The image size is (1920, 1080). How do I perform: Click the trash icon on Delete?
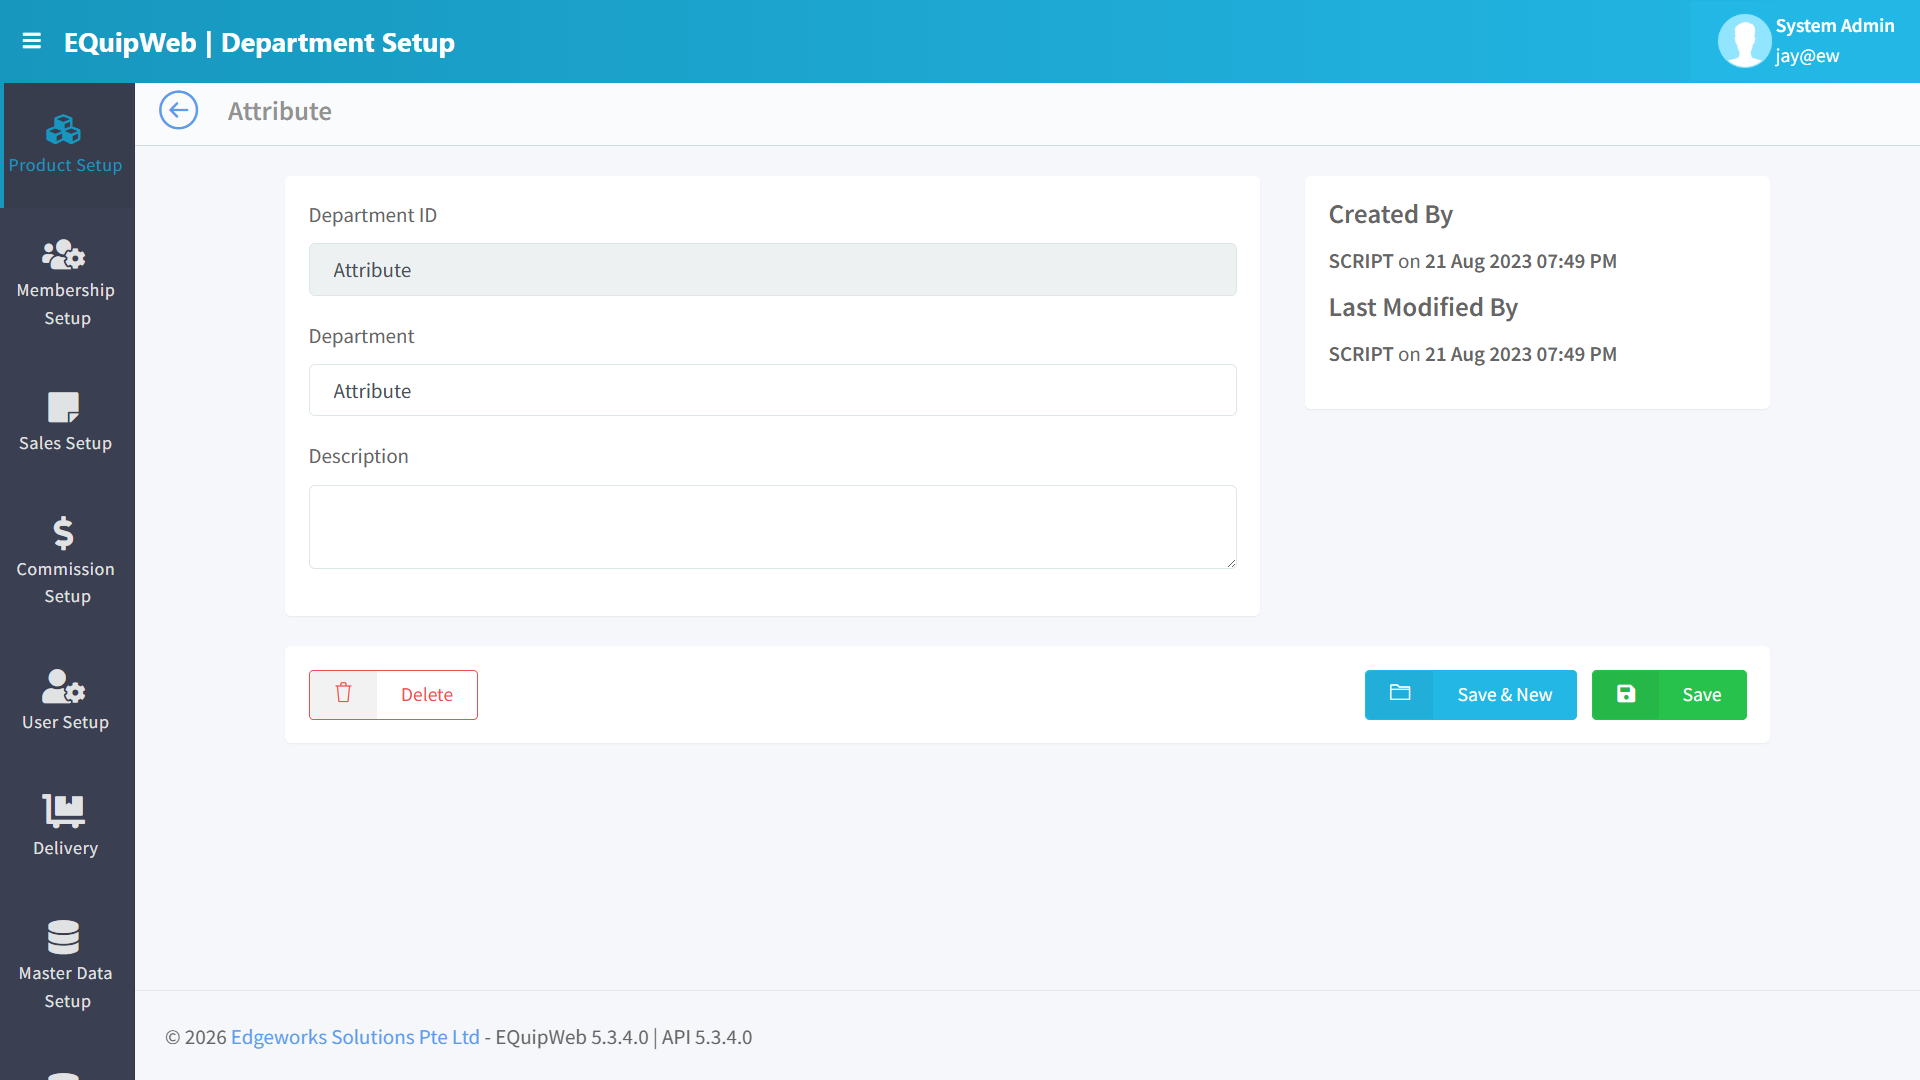(343, 694)
